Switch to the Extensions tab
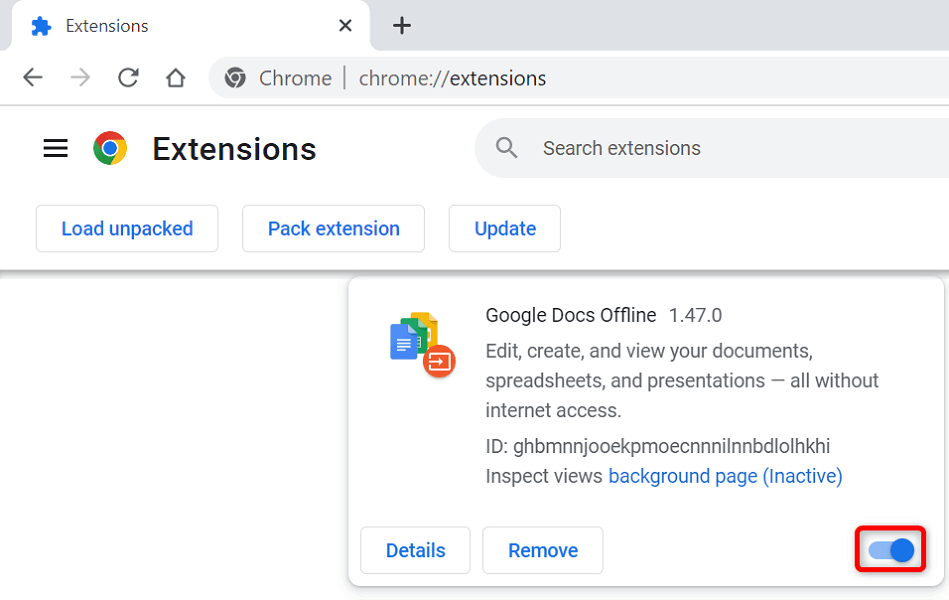949x600 pixels. pos(150,25)
